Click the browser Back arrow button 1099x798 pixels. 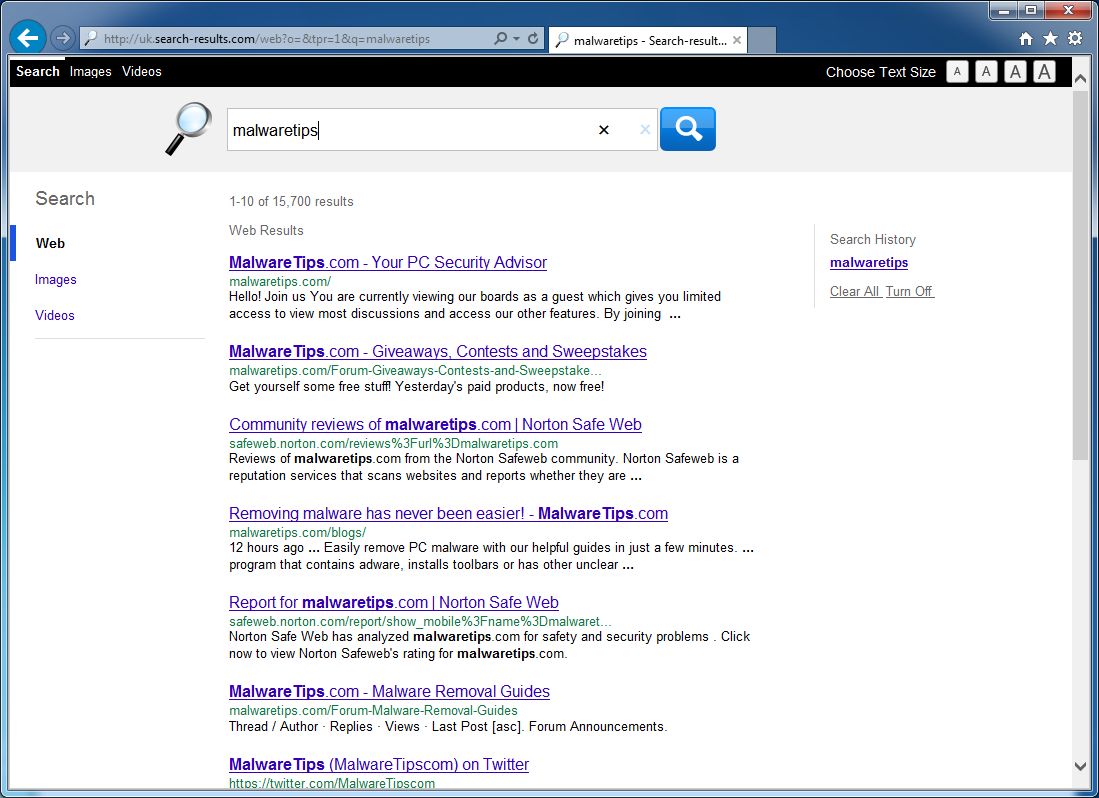pyautogui.click(x=28, y=37)
